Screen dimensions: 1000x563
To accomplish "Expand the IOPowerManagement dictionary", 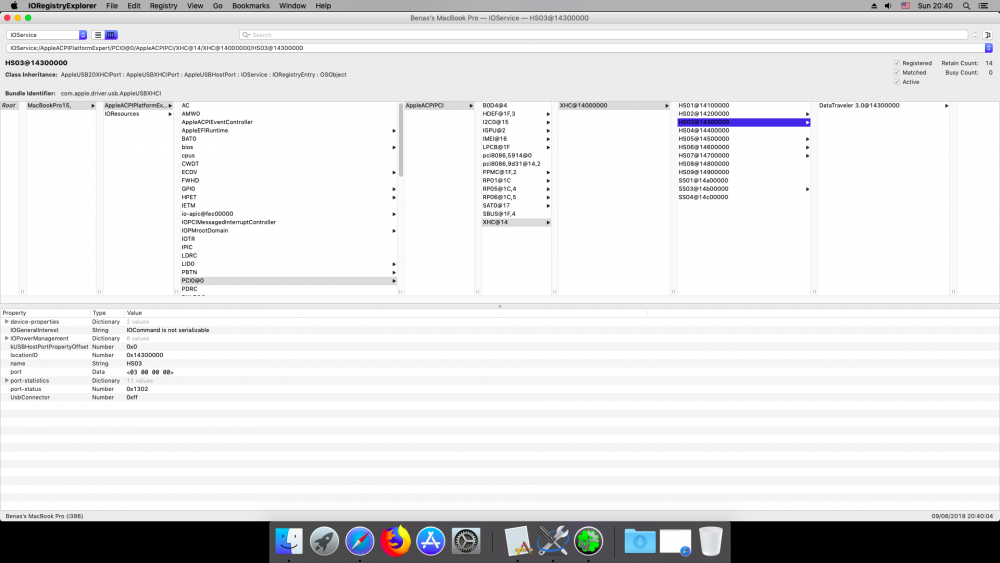I will pyautogui.click(x=7, y=339).
